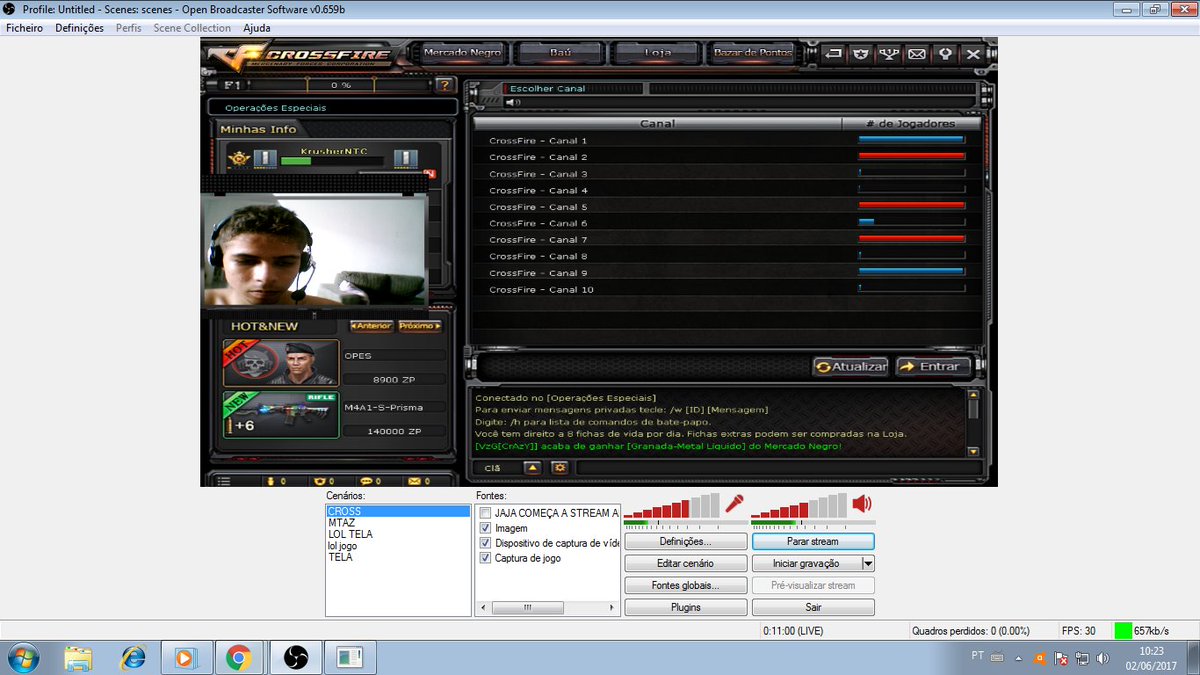Open CrossFire mask icon in top bar

tap(860, 54)
